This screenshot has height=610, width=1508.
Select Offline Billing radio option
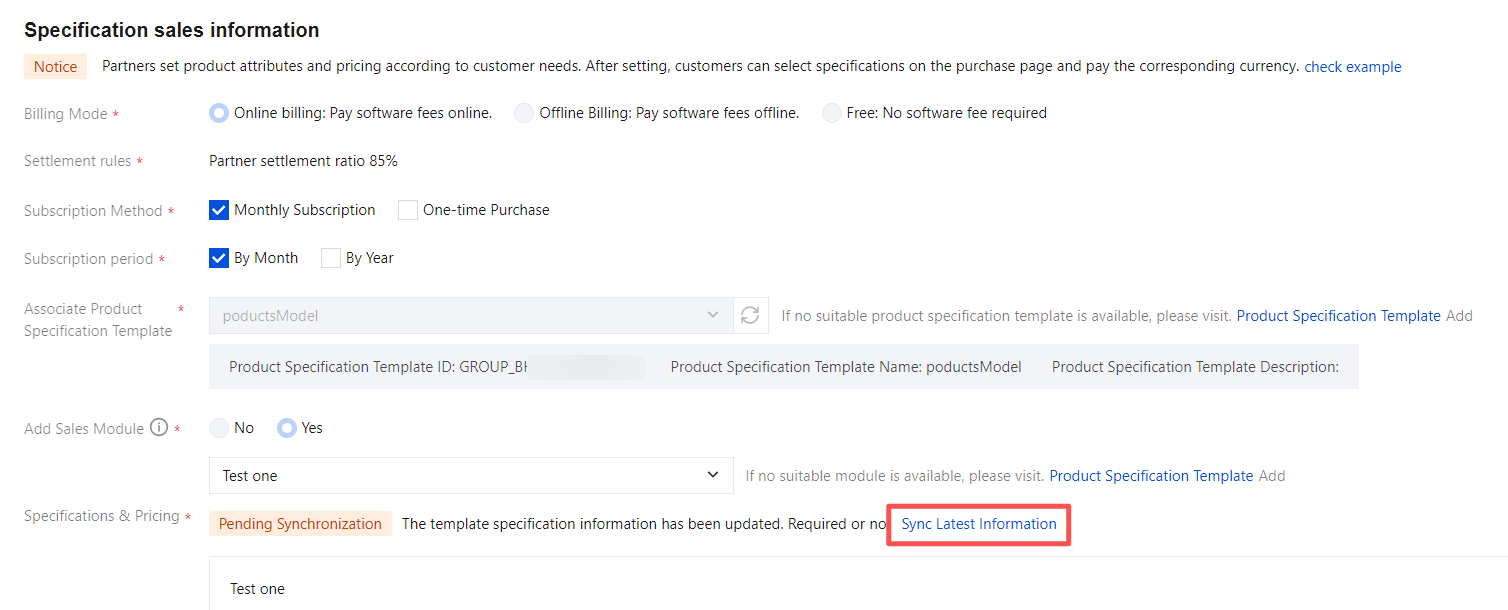[x=524, y=113]
